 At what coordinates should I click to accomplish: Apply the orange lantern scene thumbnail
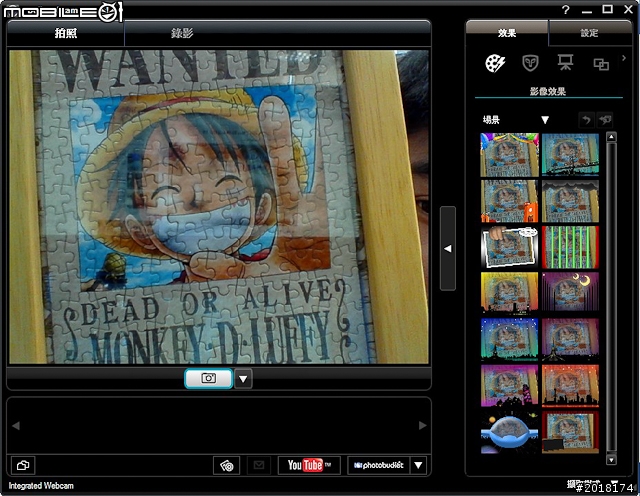tap(510, 201)
